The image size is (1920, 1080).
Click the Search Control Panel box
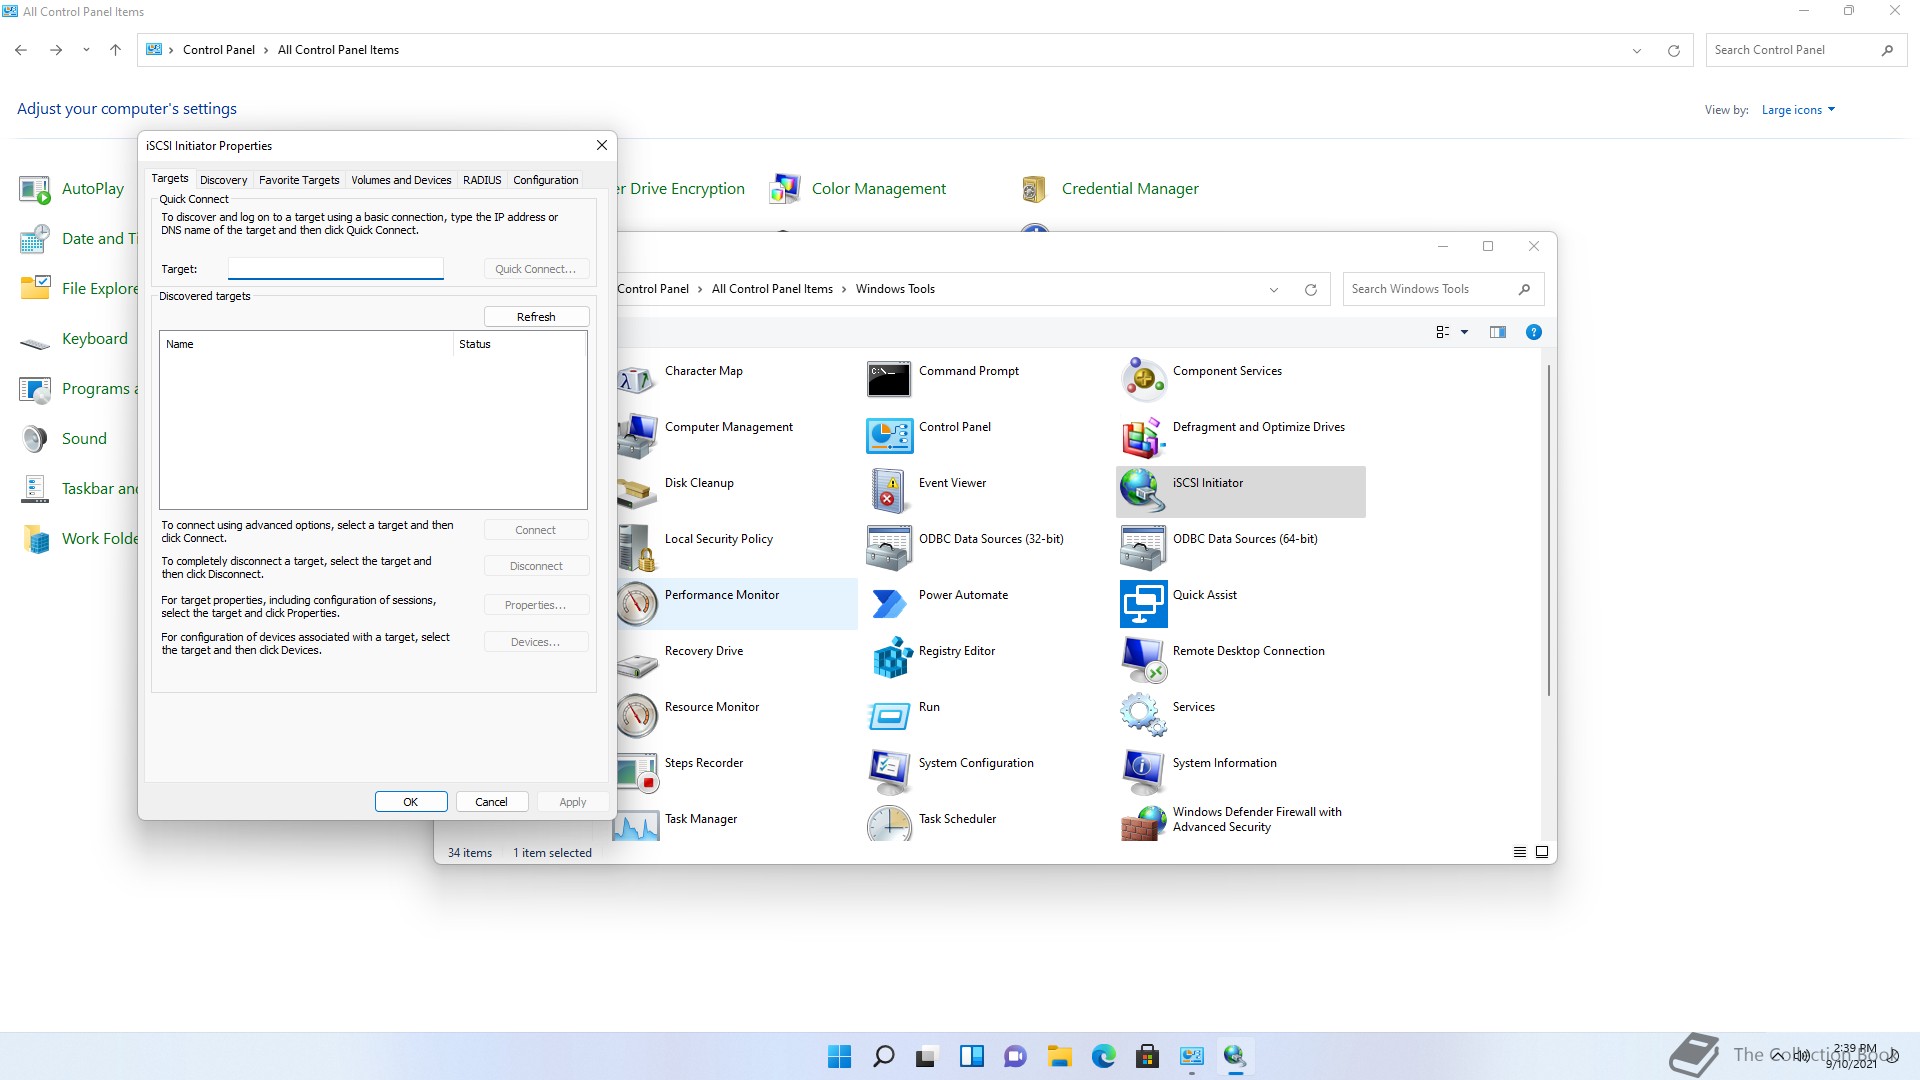[1805, 50]
